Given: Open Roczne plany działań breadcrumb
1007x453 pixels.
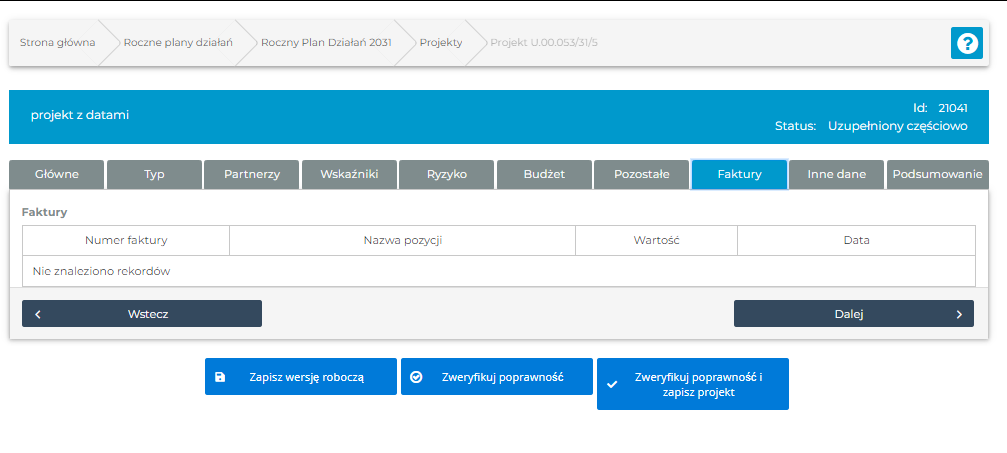Looking at the screenshot, I should 177,43.
